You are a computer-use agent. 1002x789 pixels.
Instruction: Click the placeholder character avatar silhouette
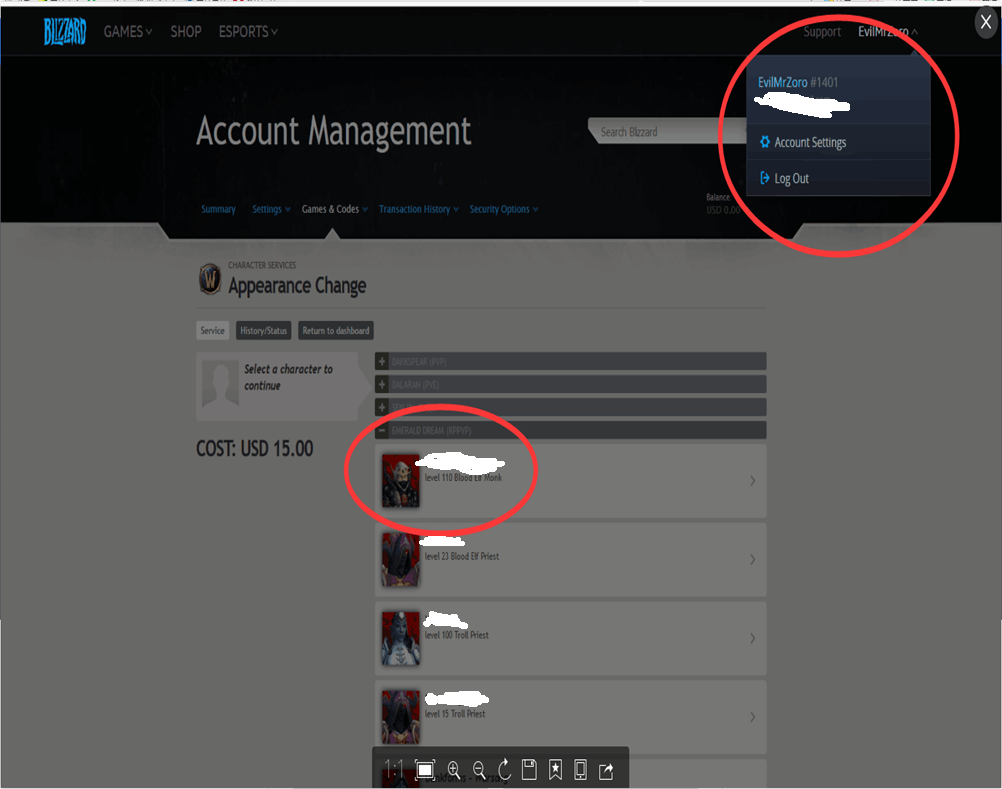click(220, 383)
